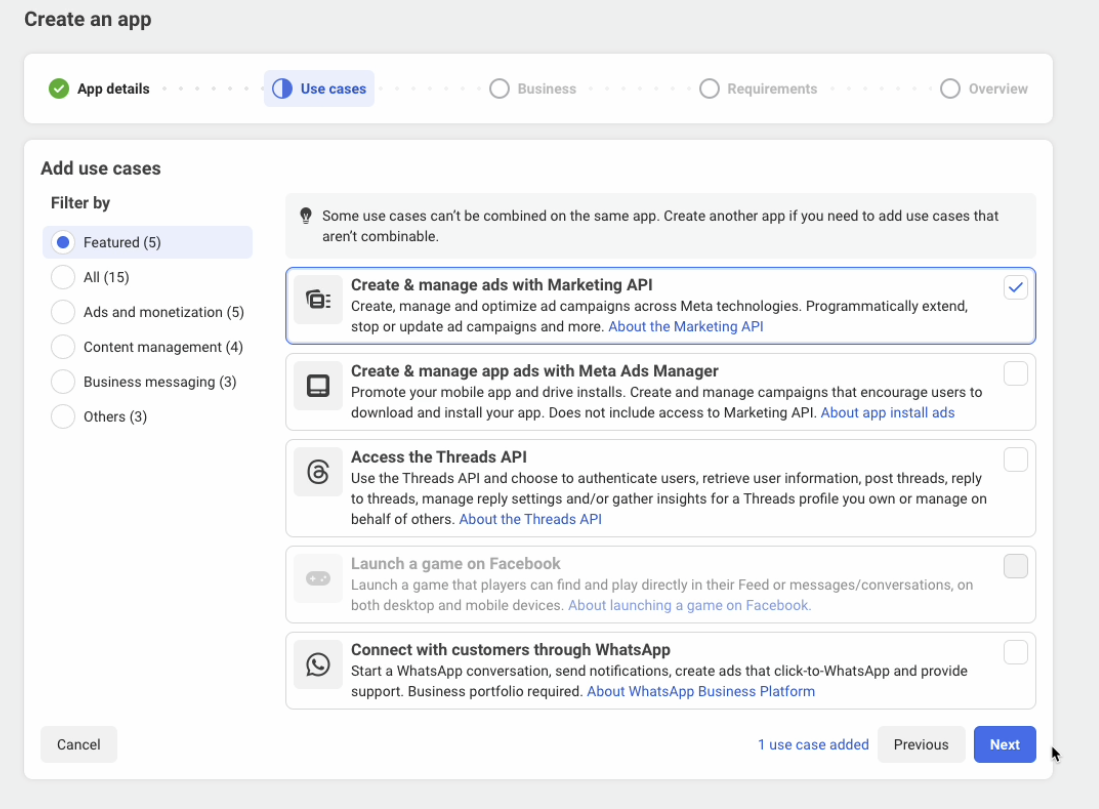The width and height of the screenshot is (1099, 809).
Task: Select the Ads and monetization (5) filter
Action: pos(147,312)
